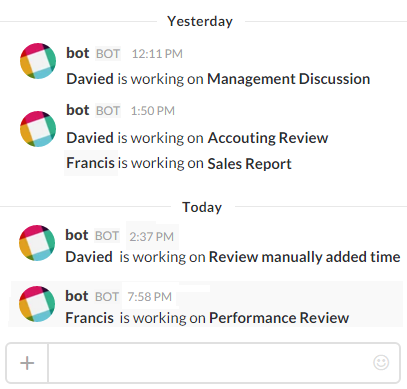Click bot avatar on 1:50 PM message
The image size is (407, 389).
point(38,129)
